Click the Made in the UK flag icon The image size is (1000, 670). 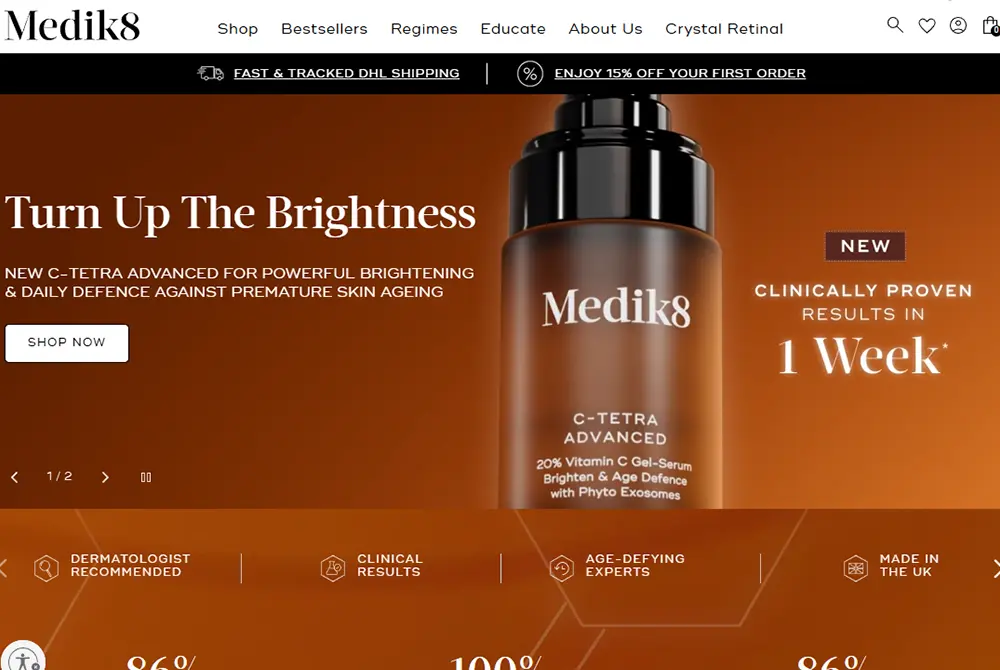pos(855,567)
